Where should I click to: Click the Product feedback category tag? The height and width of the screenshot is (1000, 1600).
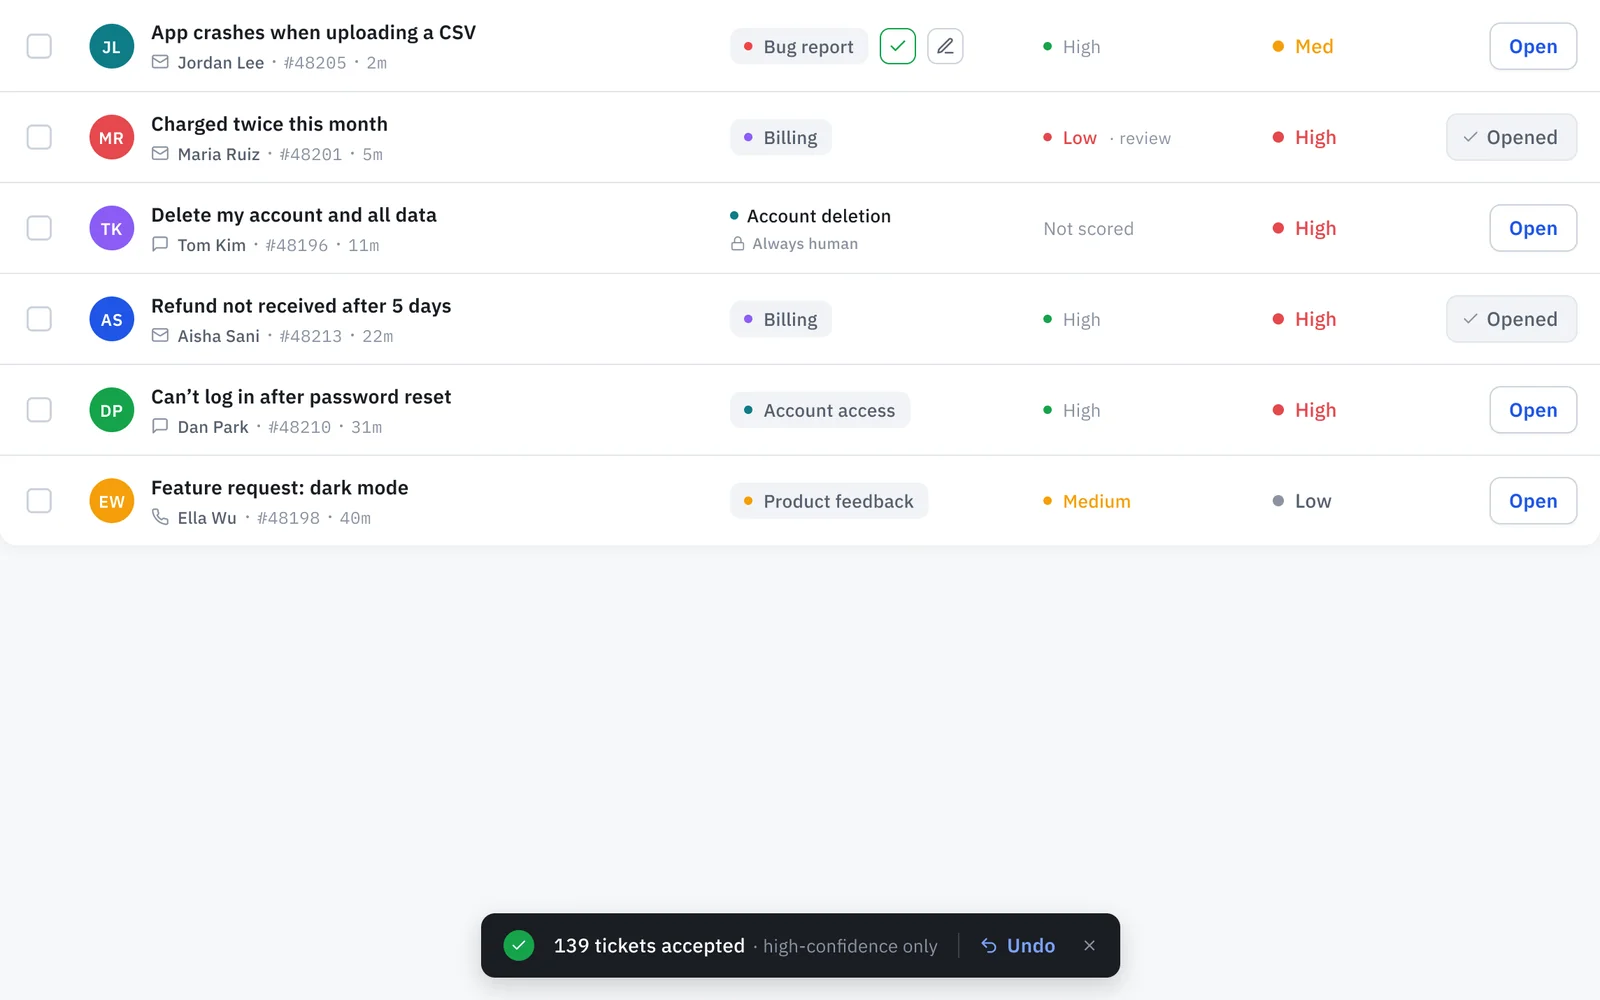point(829,501)
